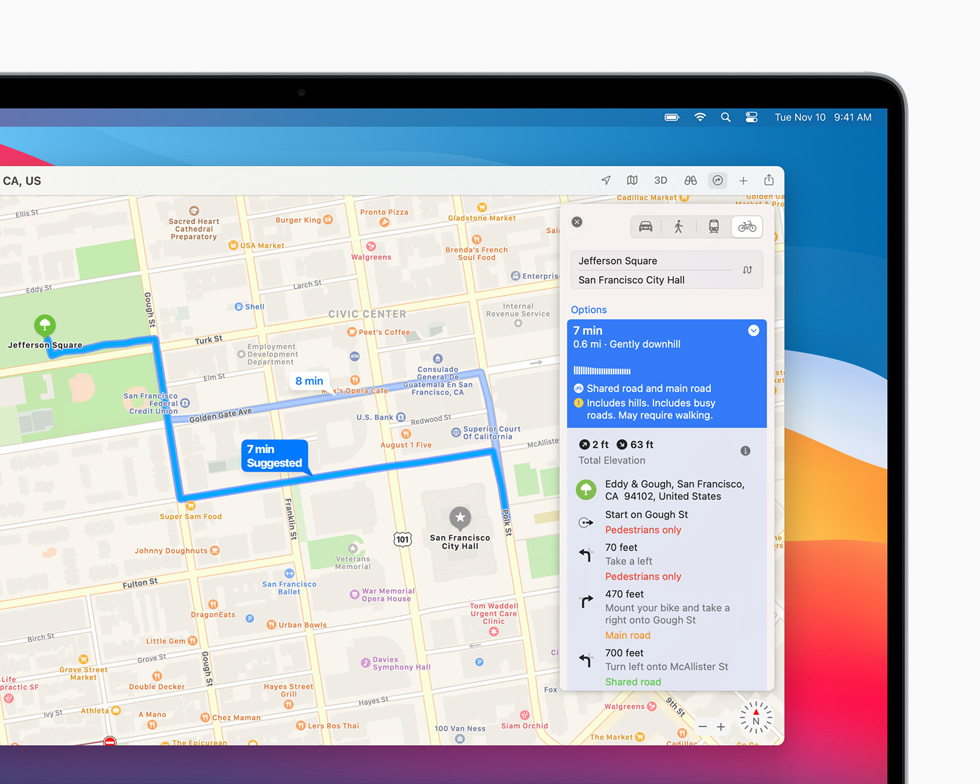
Task: Click the current location arrow in toolbar
Action: point(606,180)
